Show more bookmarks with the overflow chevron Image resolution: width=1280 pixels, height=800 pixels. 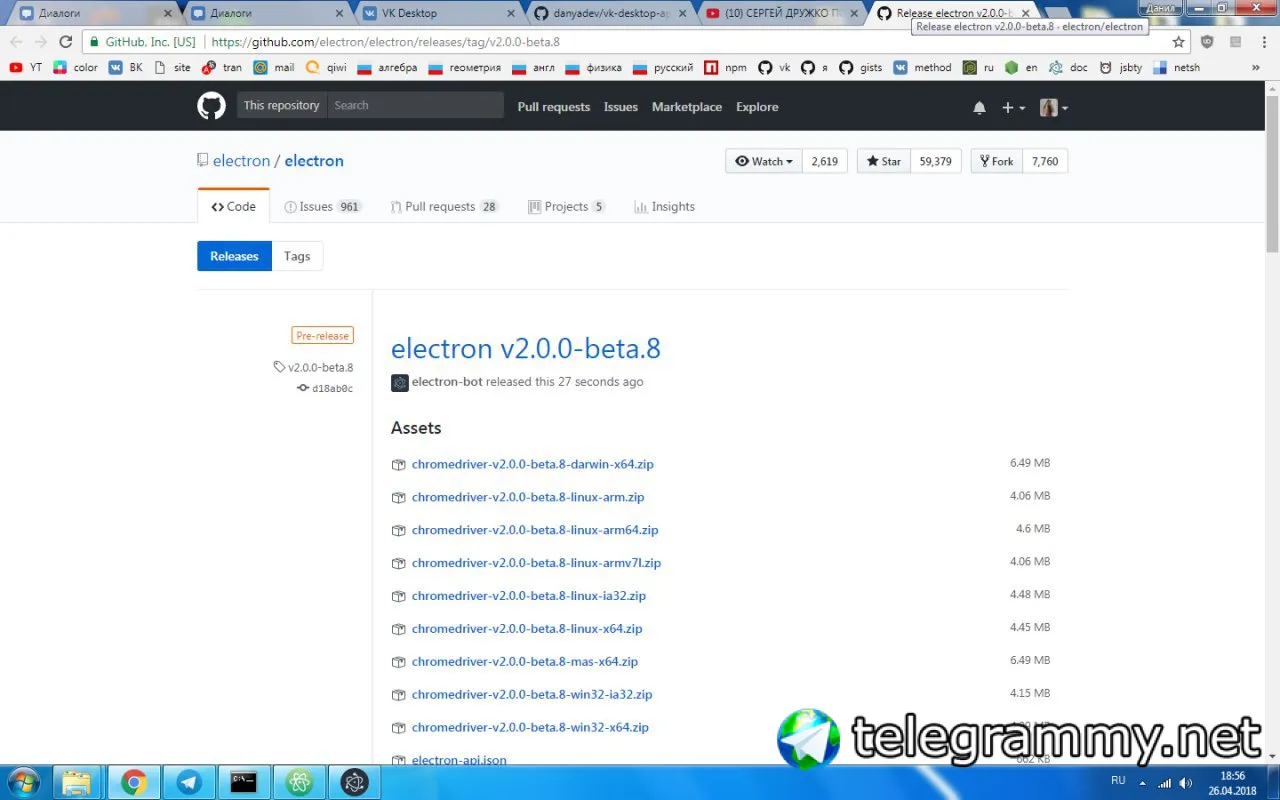[1256, 68]
